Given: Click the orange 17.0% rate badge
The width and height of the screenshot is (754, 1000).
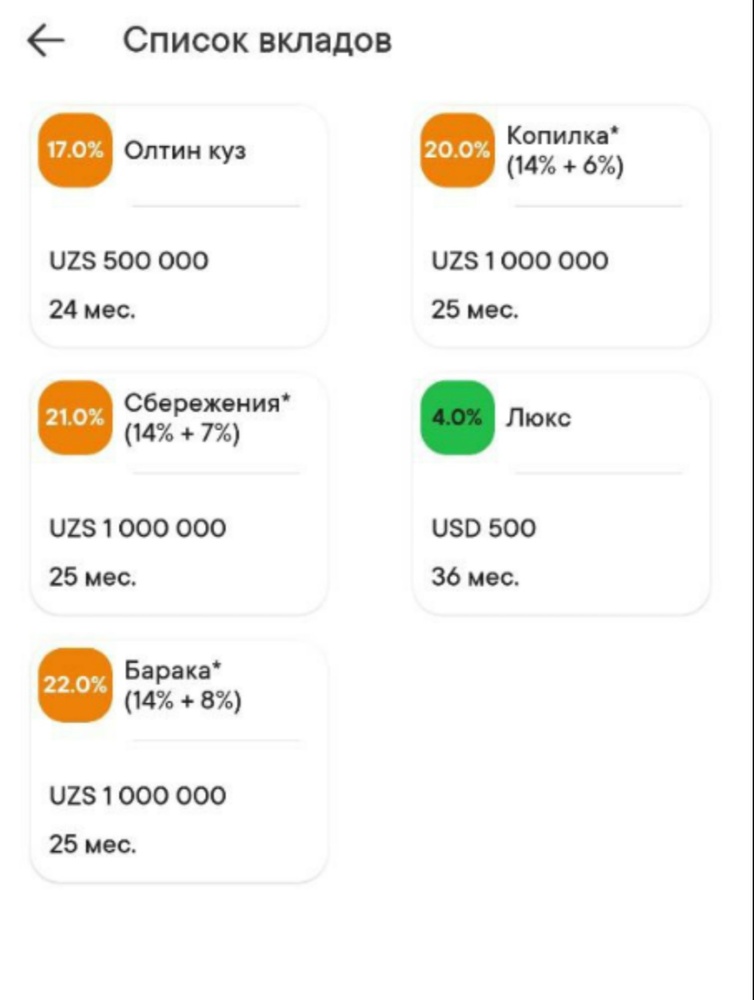Looking at the screenshot, I should [x=76, y=151].
